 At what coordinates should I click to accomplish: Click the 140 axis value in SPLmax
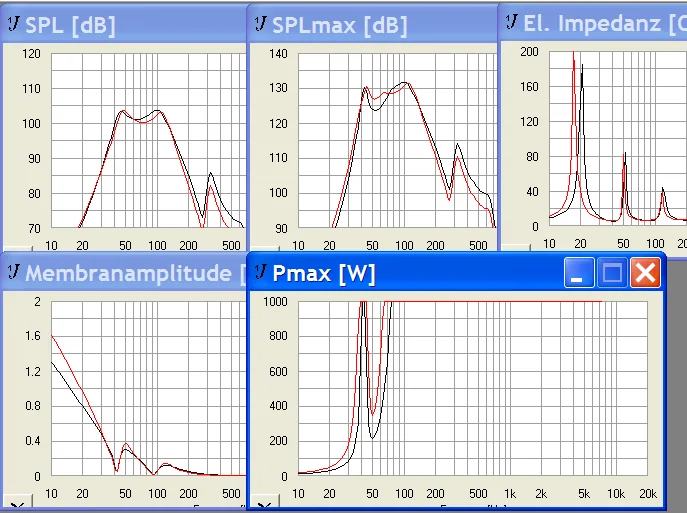[x=278, y=53]
